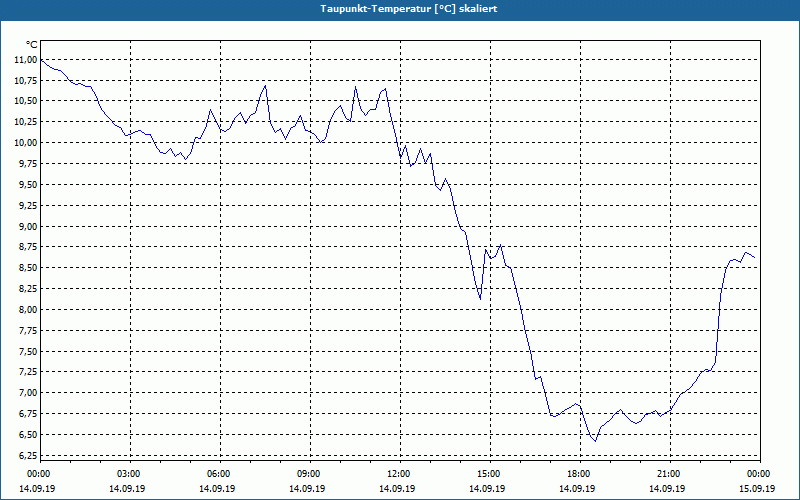
Task: Click the 10,50 y-axis label
Action: pyautogui.click(x=27, y=101)
